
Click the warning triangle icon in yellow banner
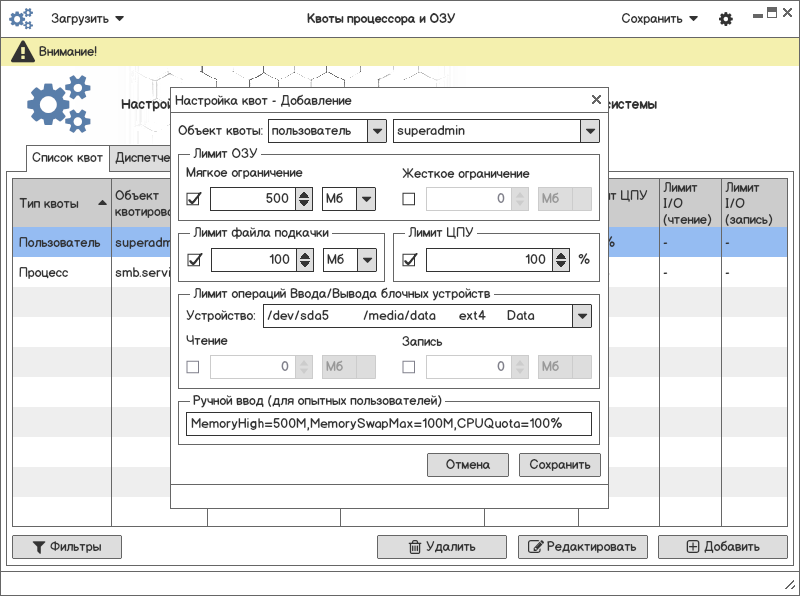point(21,52)
